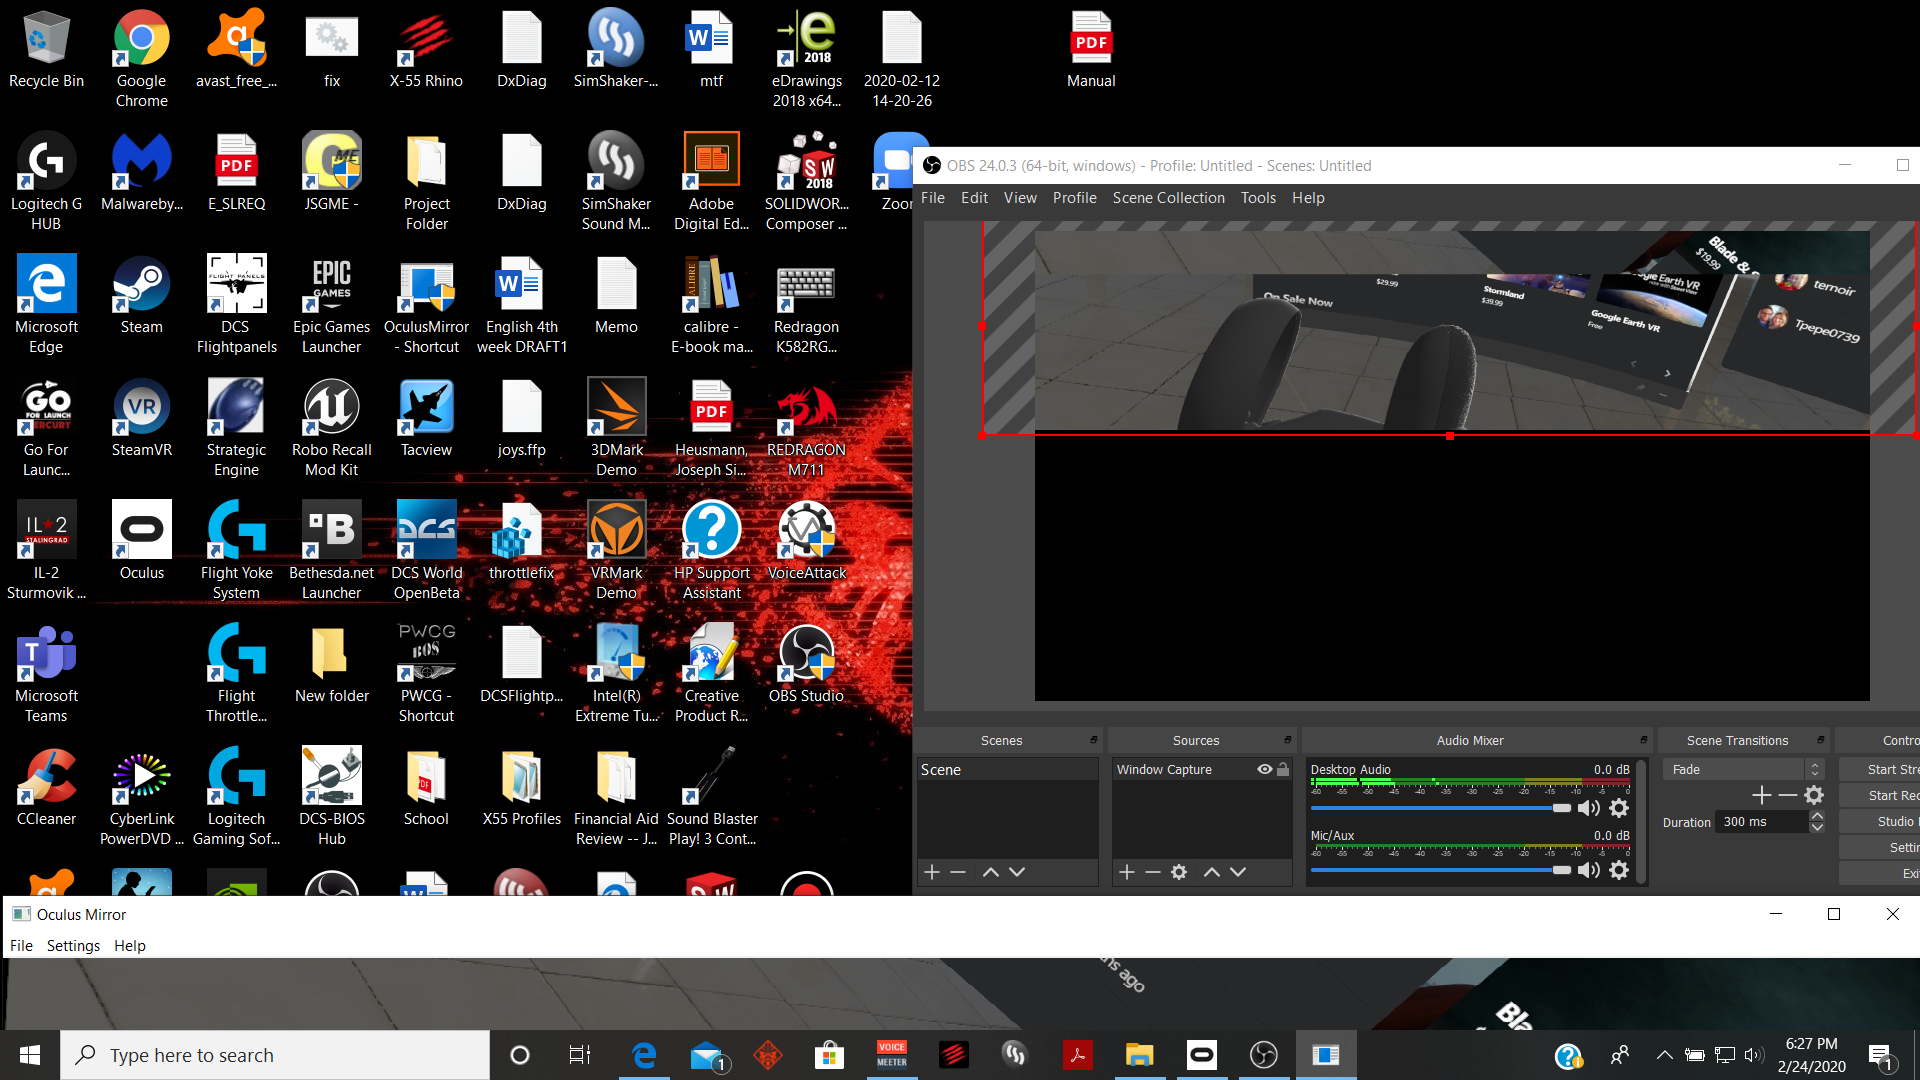Open Desktop Audio settings gear
Image resolution: width=1920 pixels, height=1080 pixels.
click(x=1619, y=808)
